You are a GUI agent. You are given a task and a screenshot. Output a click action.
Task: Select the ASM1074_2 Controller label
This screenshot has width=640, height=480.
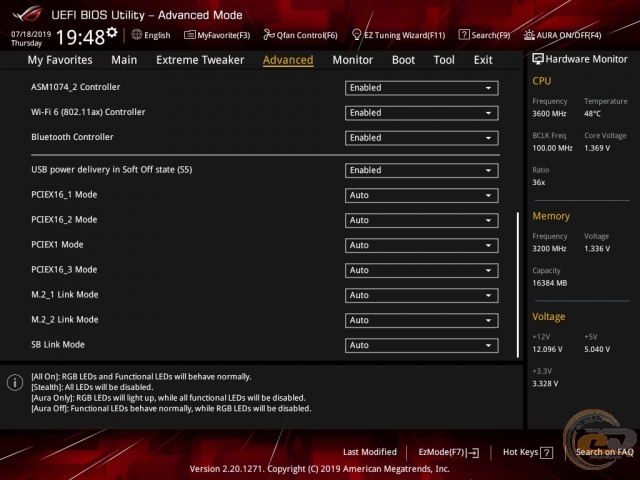(x=76, y=87)
